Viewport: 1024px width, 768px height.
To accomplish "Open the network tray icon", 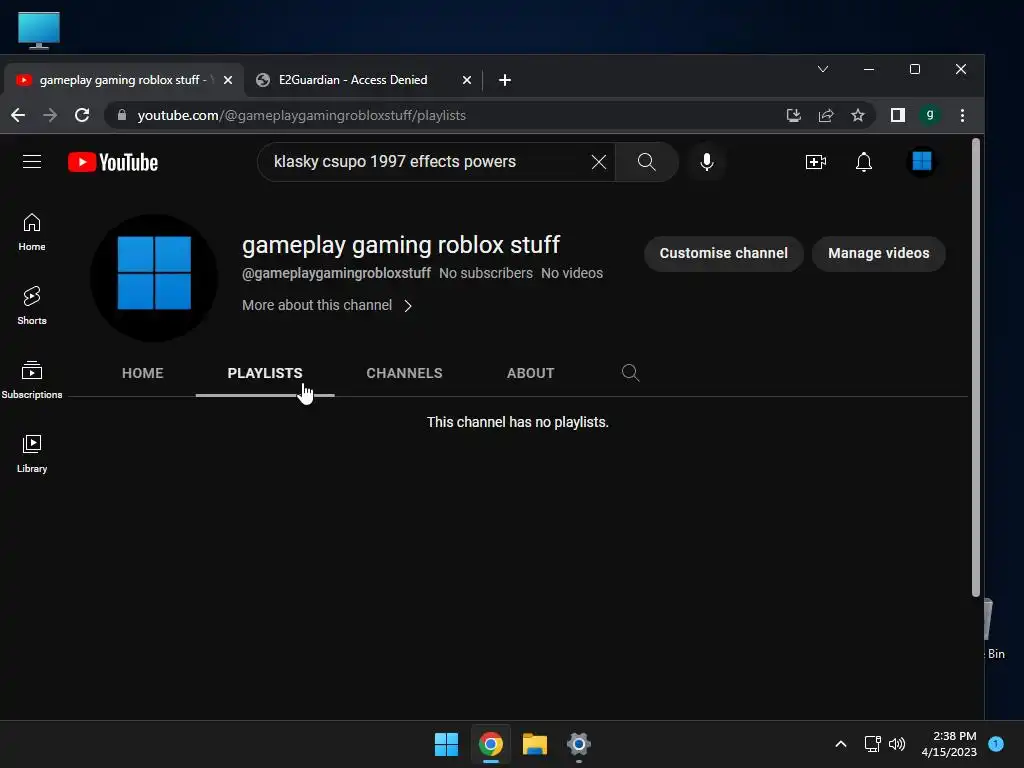I will 872,744.
